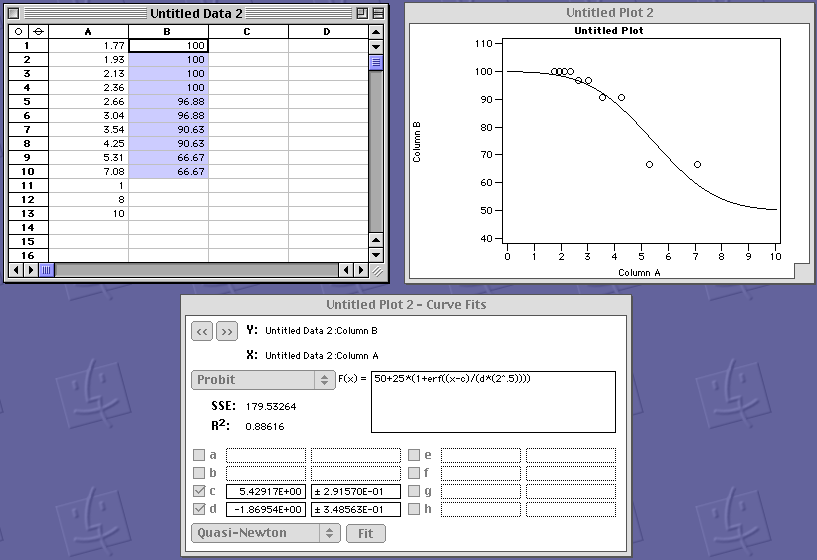Click the crosshair icon in the data table header
This screenshot has height=560, width=817.
pyautogui.click(x=38, y=32)
